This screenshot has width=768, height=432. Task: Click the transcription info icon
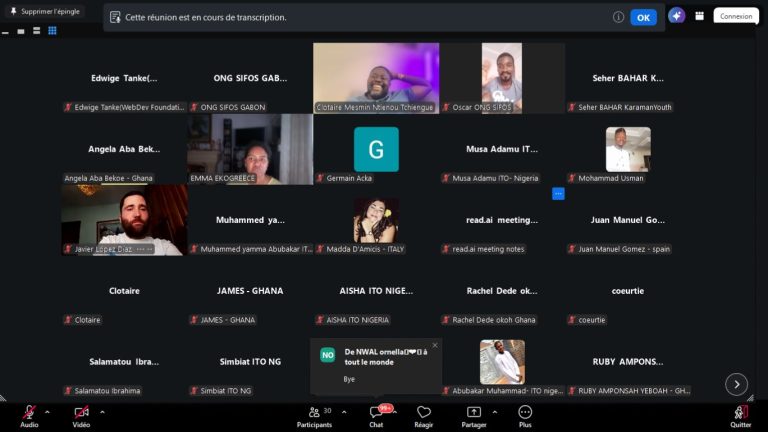(618, 17)
